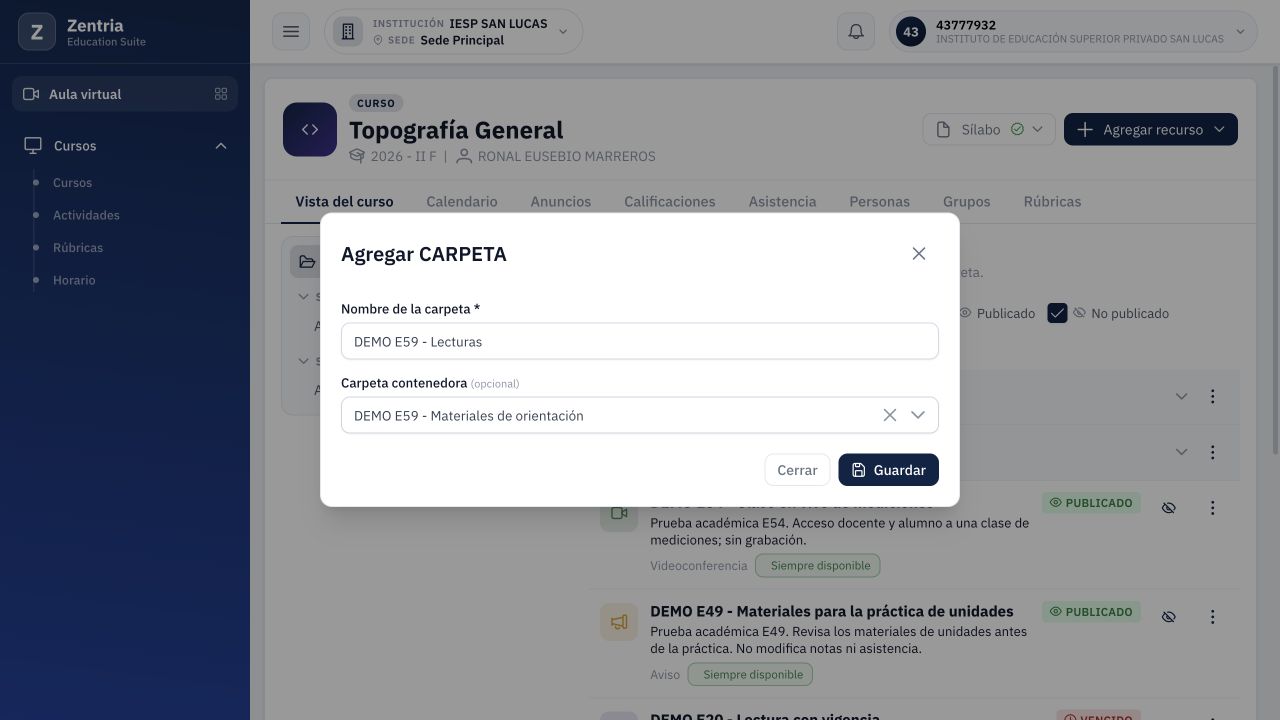
Task: Click the plus icon in Agregar recurso
Action: pos(1085,130)
